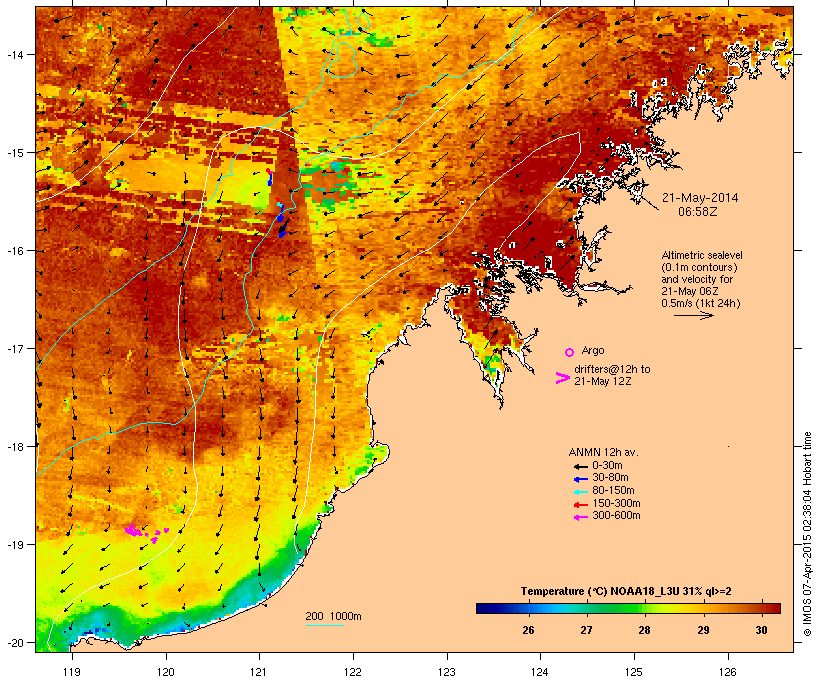Click the '21-May 12Z' drifters label
The image size is (820, 680).
click(602, 381)
